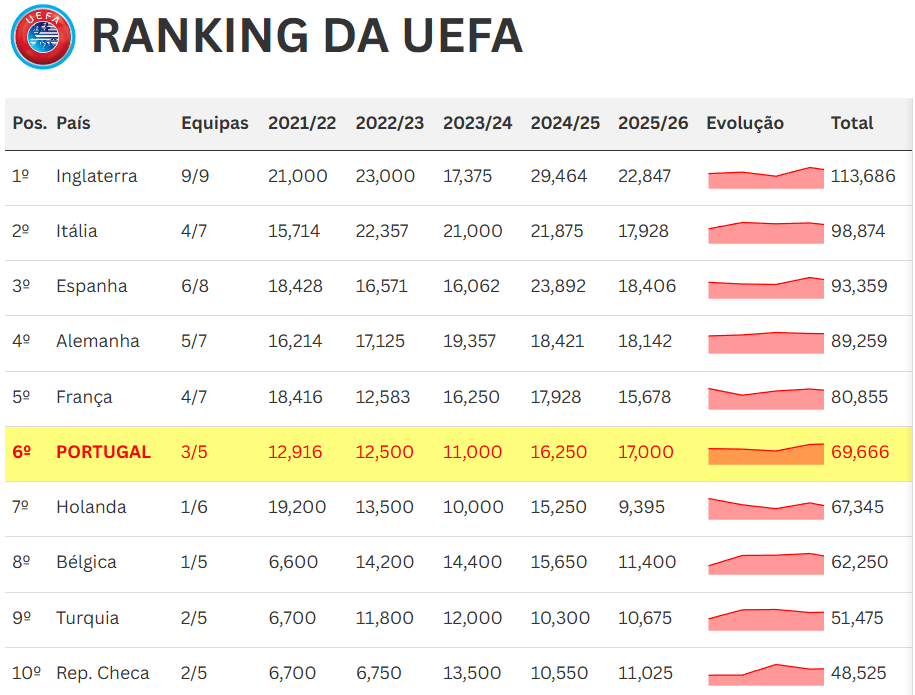915x695 pixels.
Task: Open the Espanha row entry
Action: tap(92, 286)
